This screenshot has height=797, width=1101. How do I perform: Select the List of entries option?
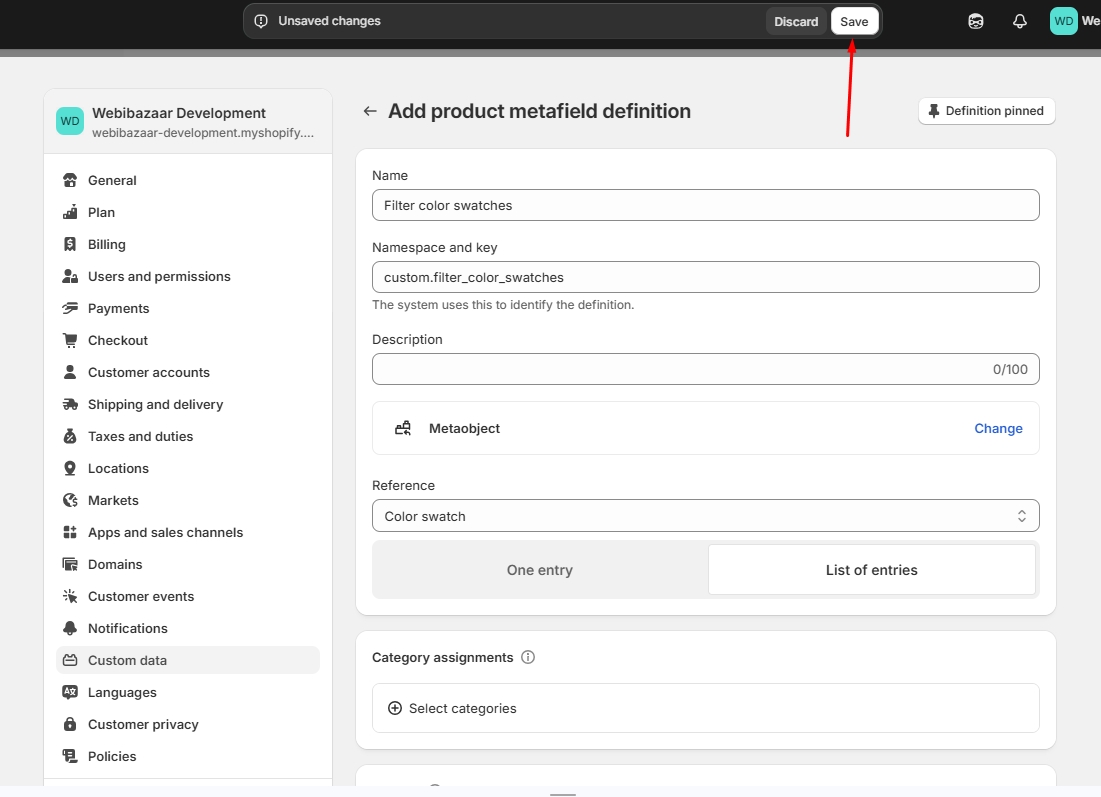[x=871, y=570]
